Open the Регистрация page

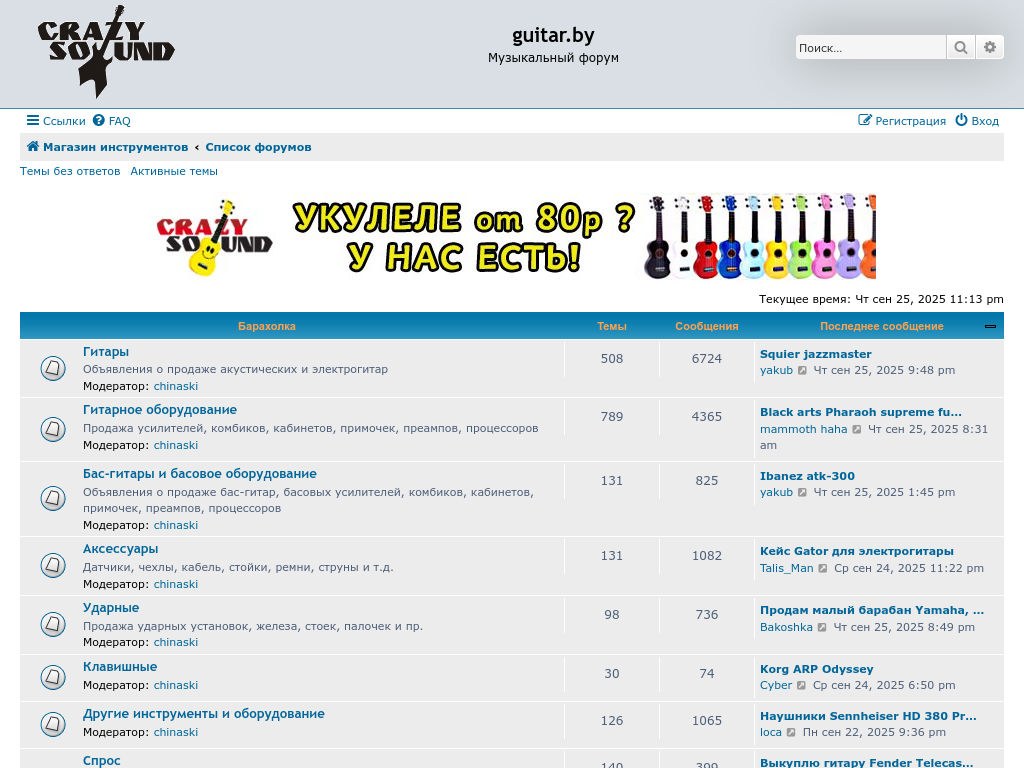[902, 121]
